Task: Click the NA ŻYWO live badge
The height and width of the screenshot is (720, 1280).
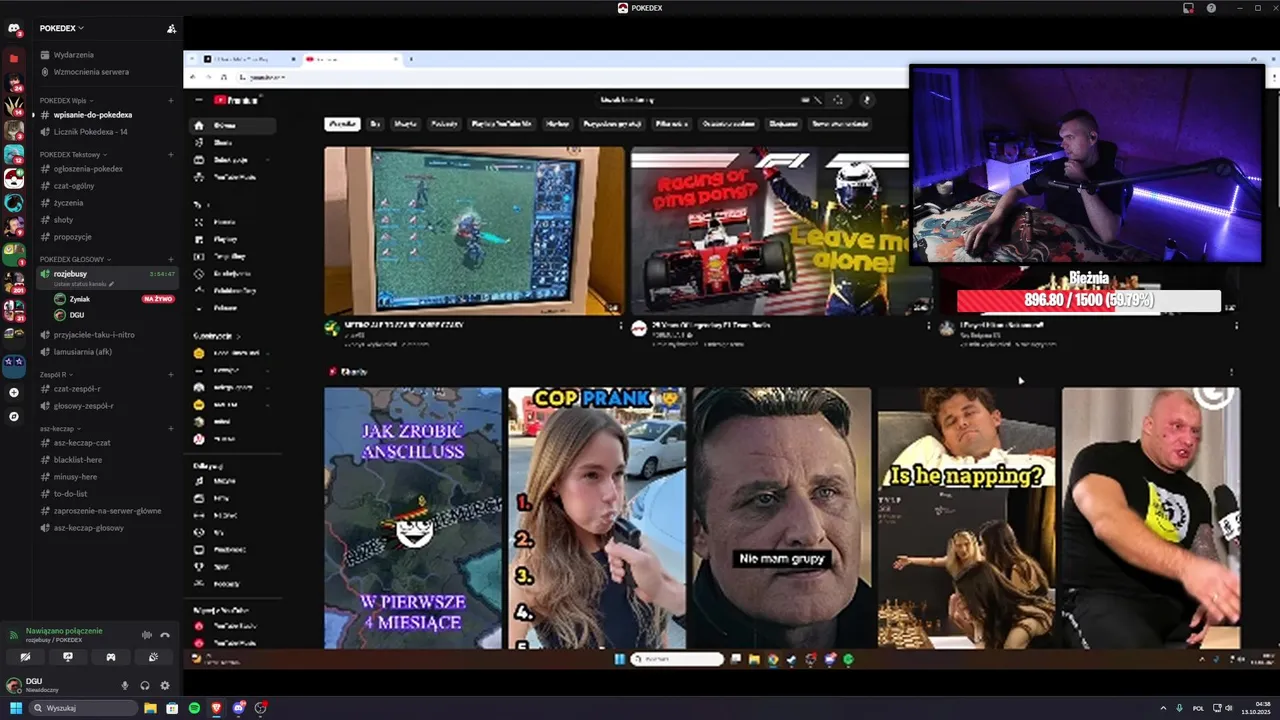Action: click(159, 299)
